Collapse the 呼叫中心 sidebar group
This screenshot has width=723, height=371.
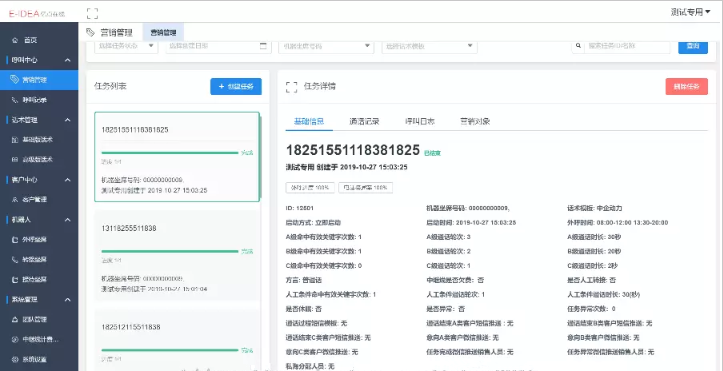(x=68, y=60)
